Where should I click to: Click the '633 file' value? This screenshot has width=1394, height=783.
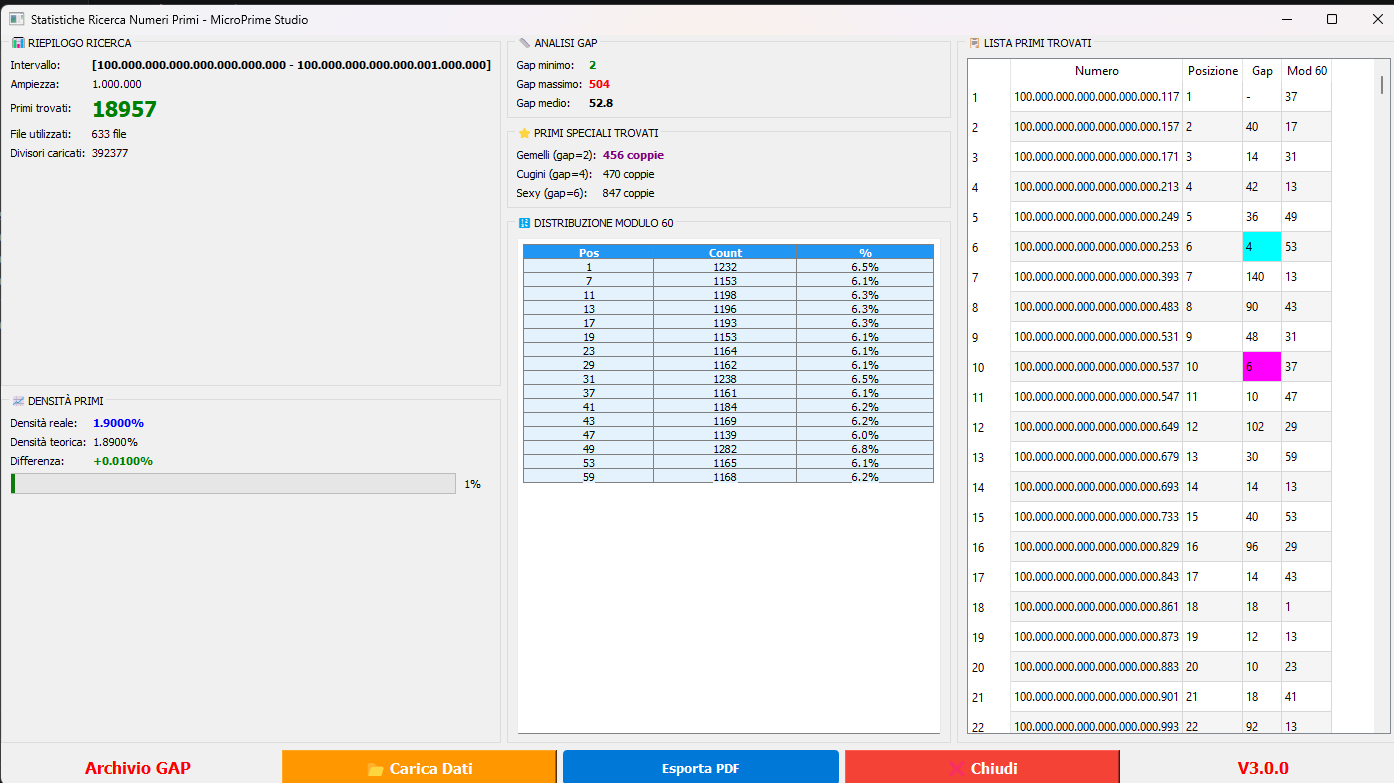pyautogui.click(x=109, y=134)
